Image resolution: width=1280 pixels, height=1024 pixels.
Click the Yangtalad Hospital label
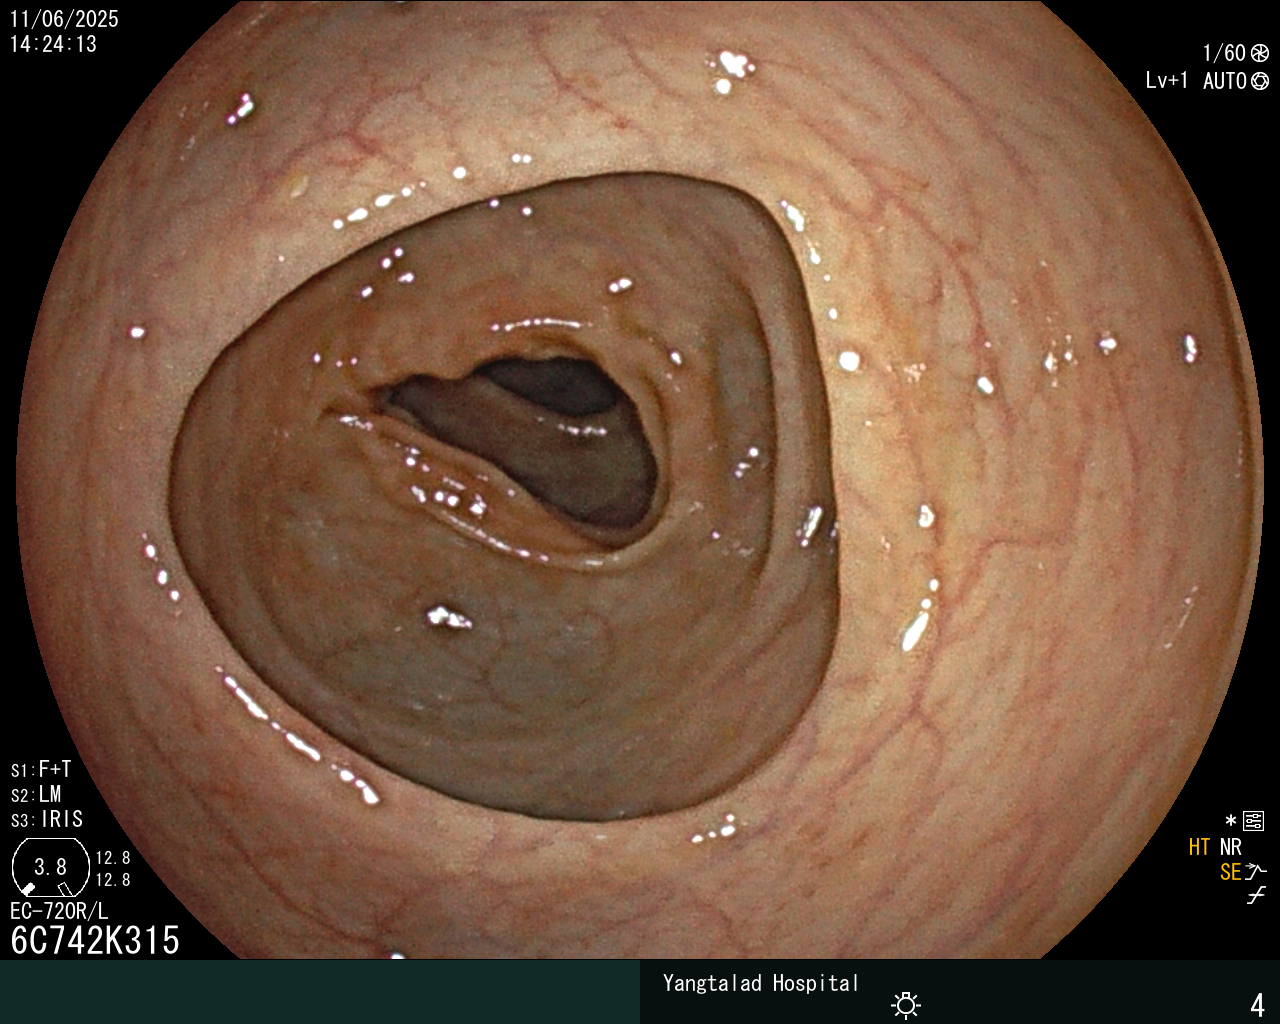[x=761, y=983]
